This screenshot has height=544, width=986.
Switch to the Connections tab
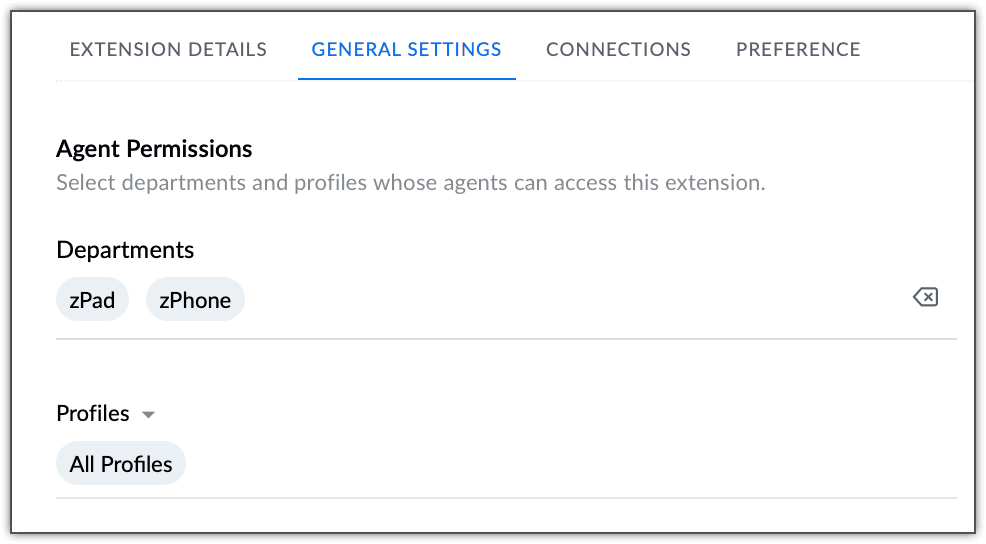[618, 49]
